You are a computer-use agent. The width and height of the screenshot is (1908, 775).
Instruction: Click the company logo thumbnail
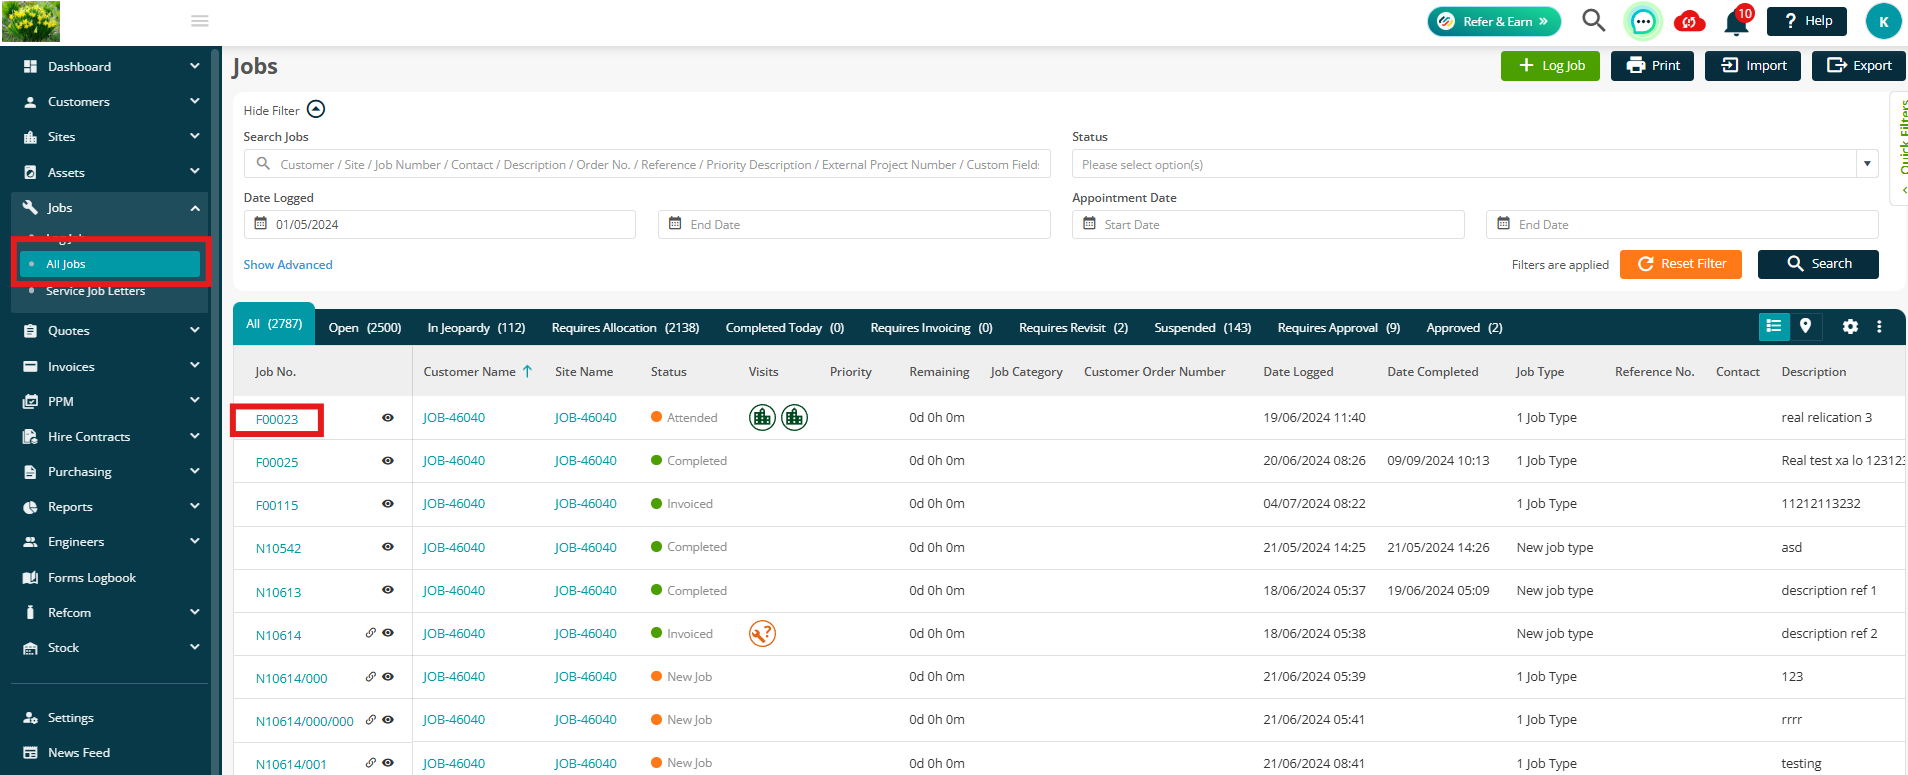(x=31, y=21)
